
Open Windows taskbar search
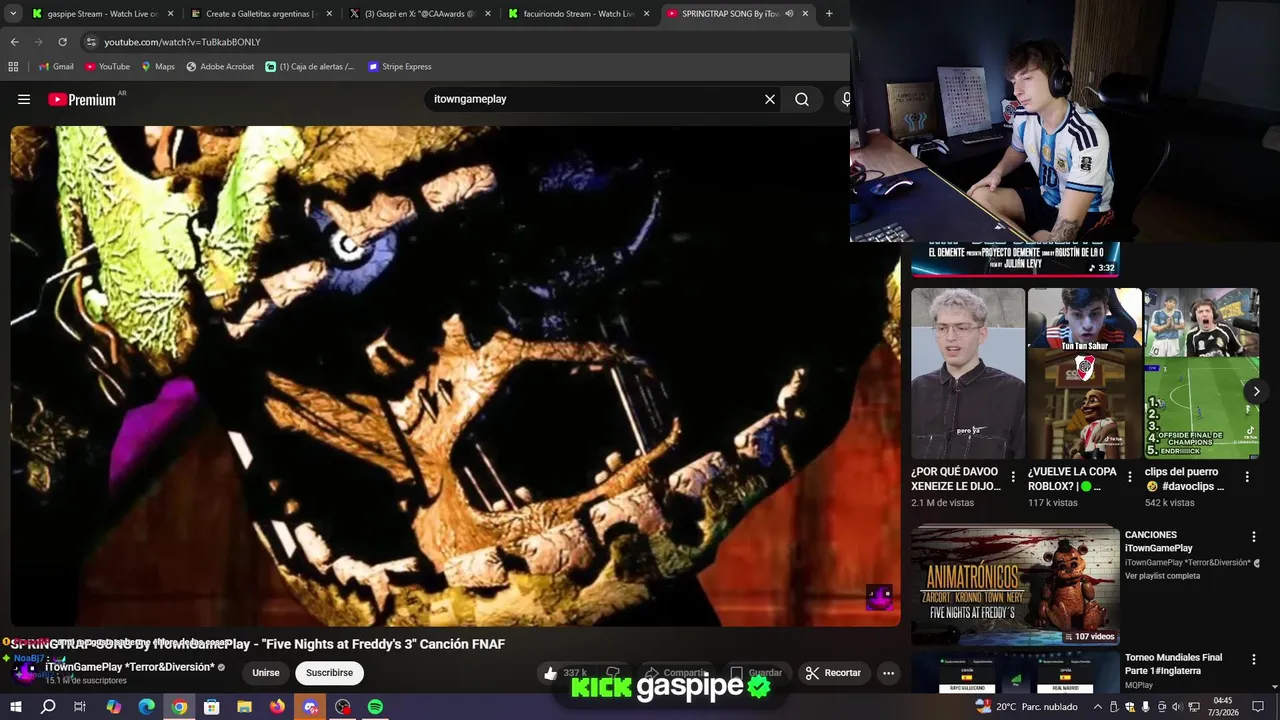(x=48, y=707)
